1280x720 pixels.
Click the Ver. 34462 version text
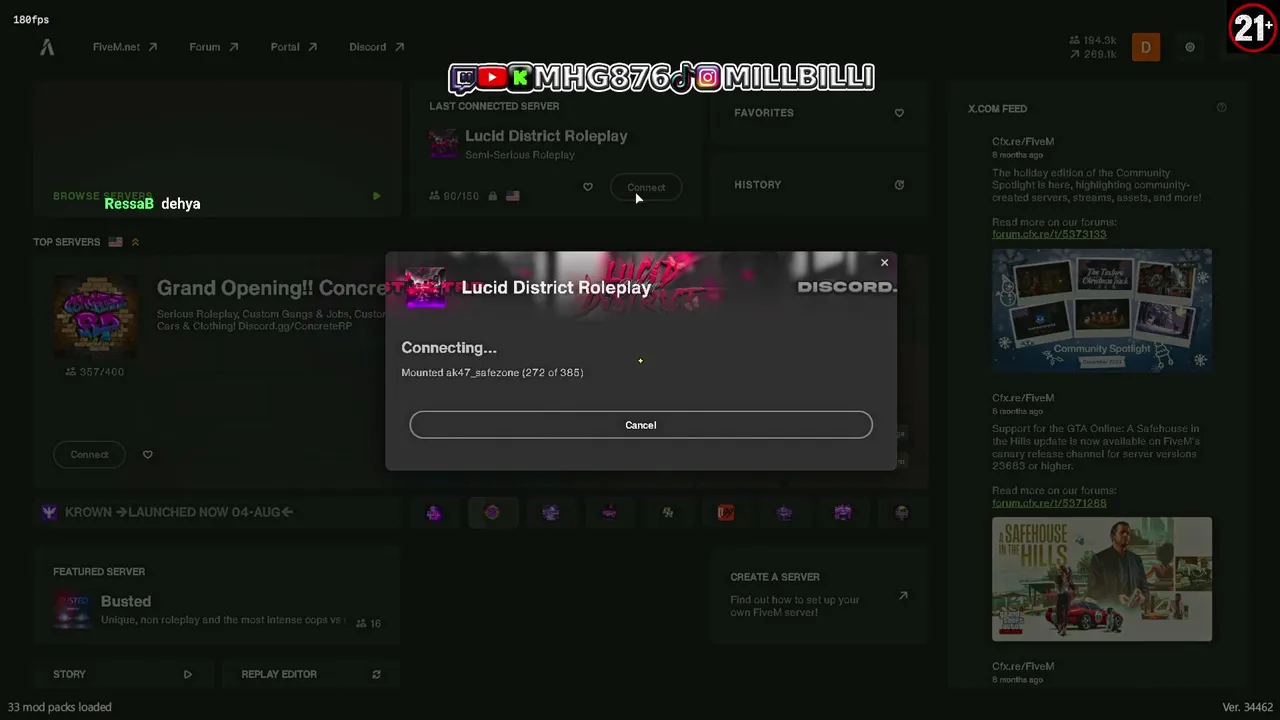coord(1247,707)
